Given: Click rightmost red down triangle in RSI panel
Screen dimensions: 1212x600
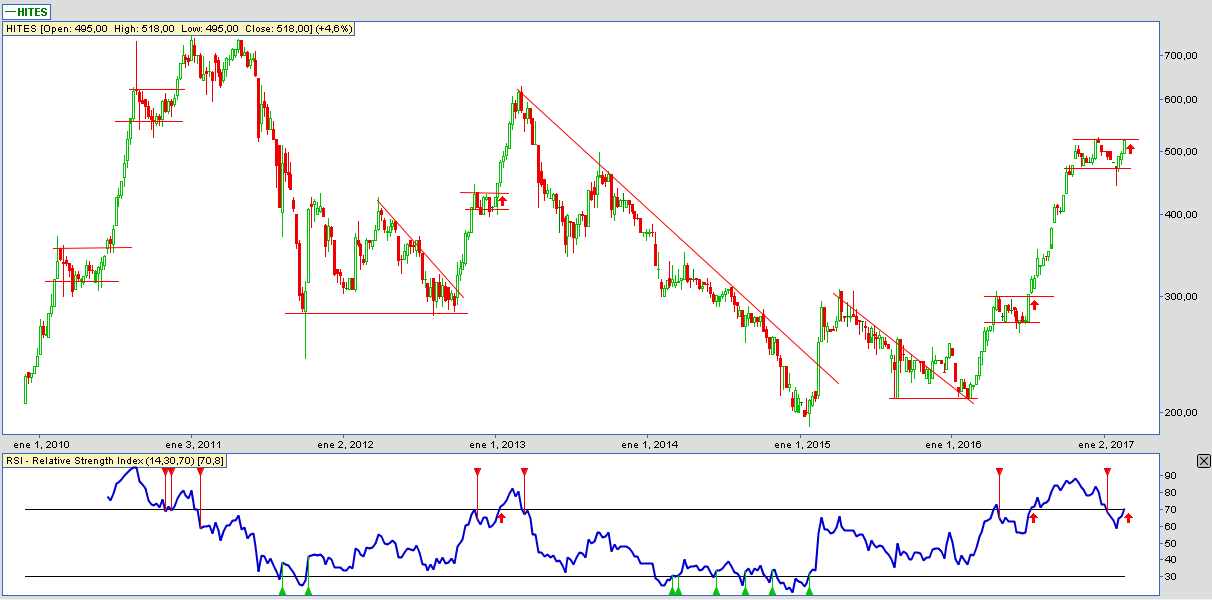Looking at the screenshot, I should tap(1107, 471).
